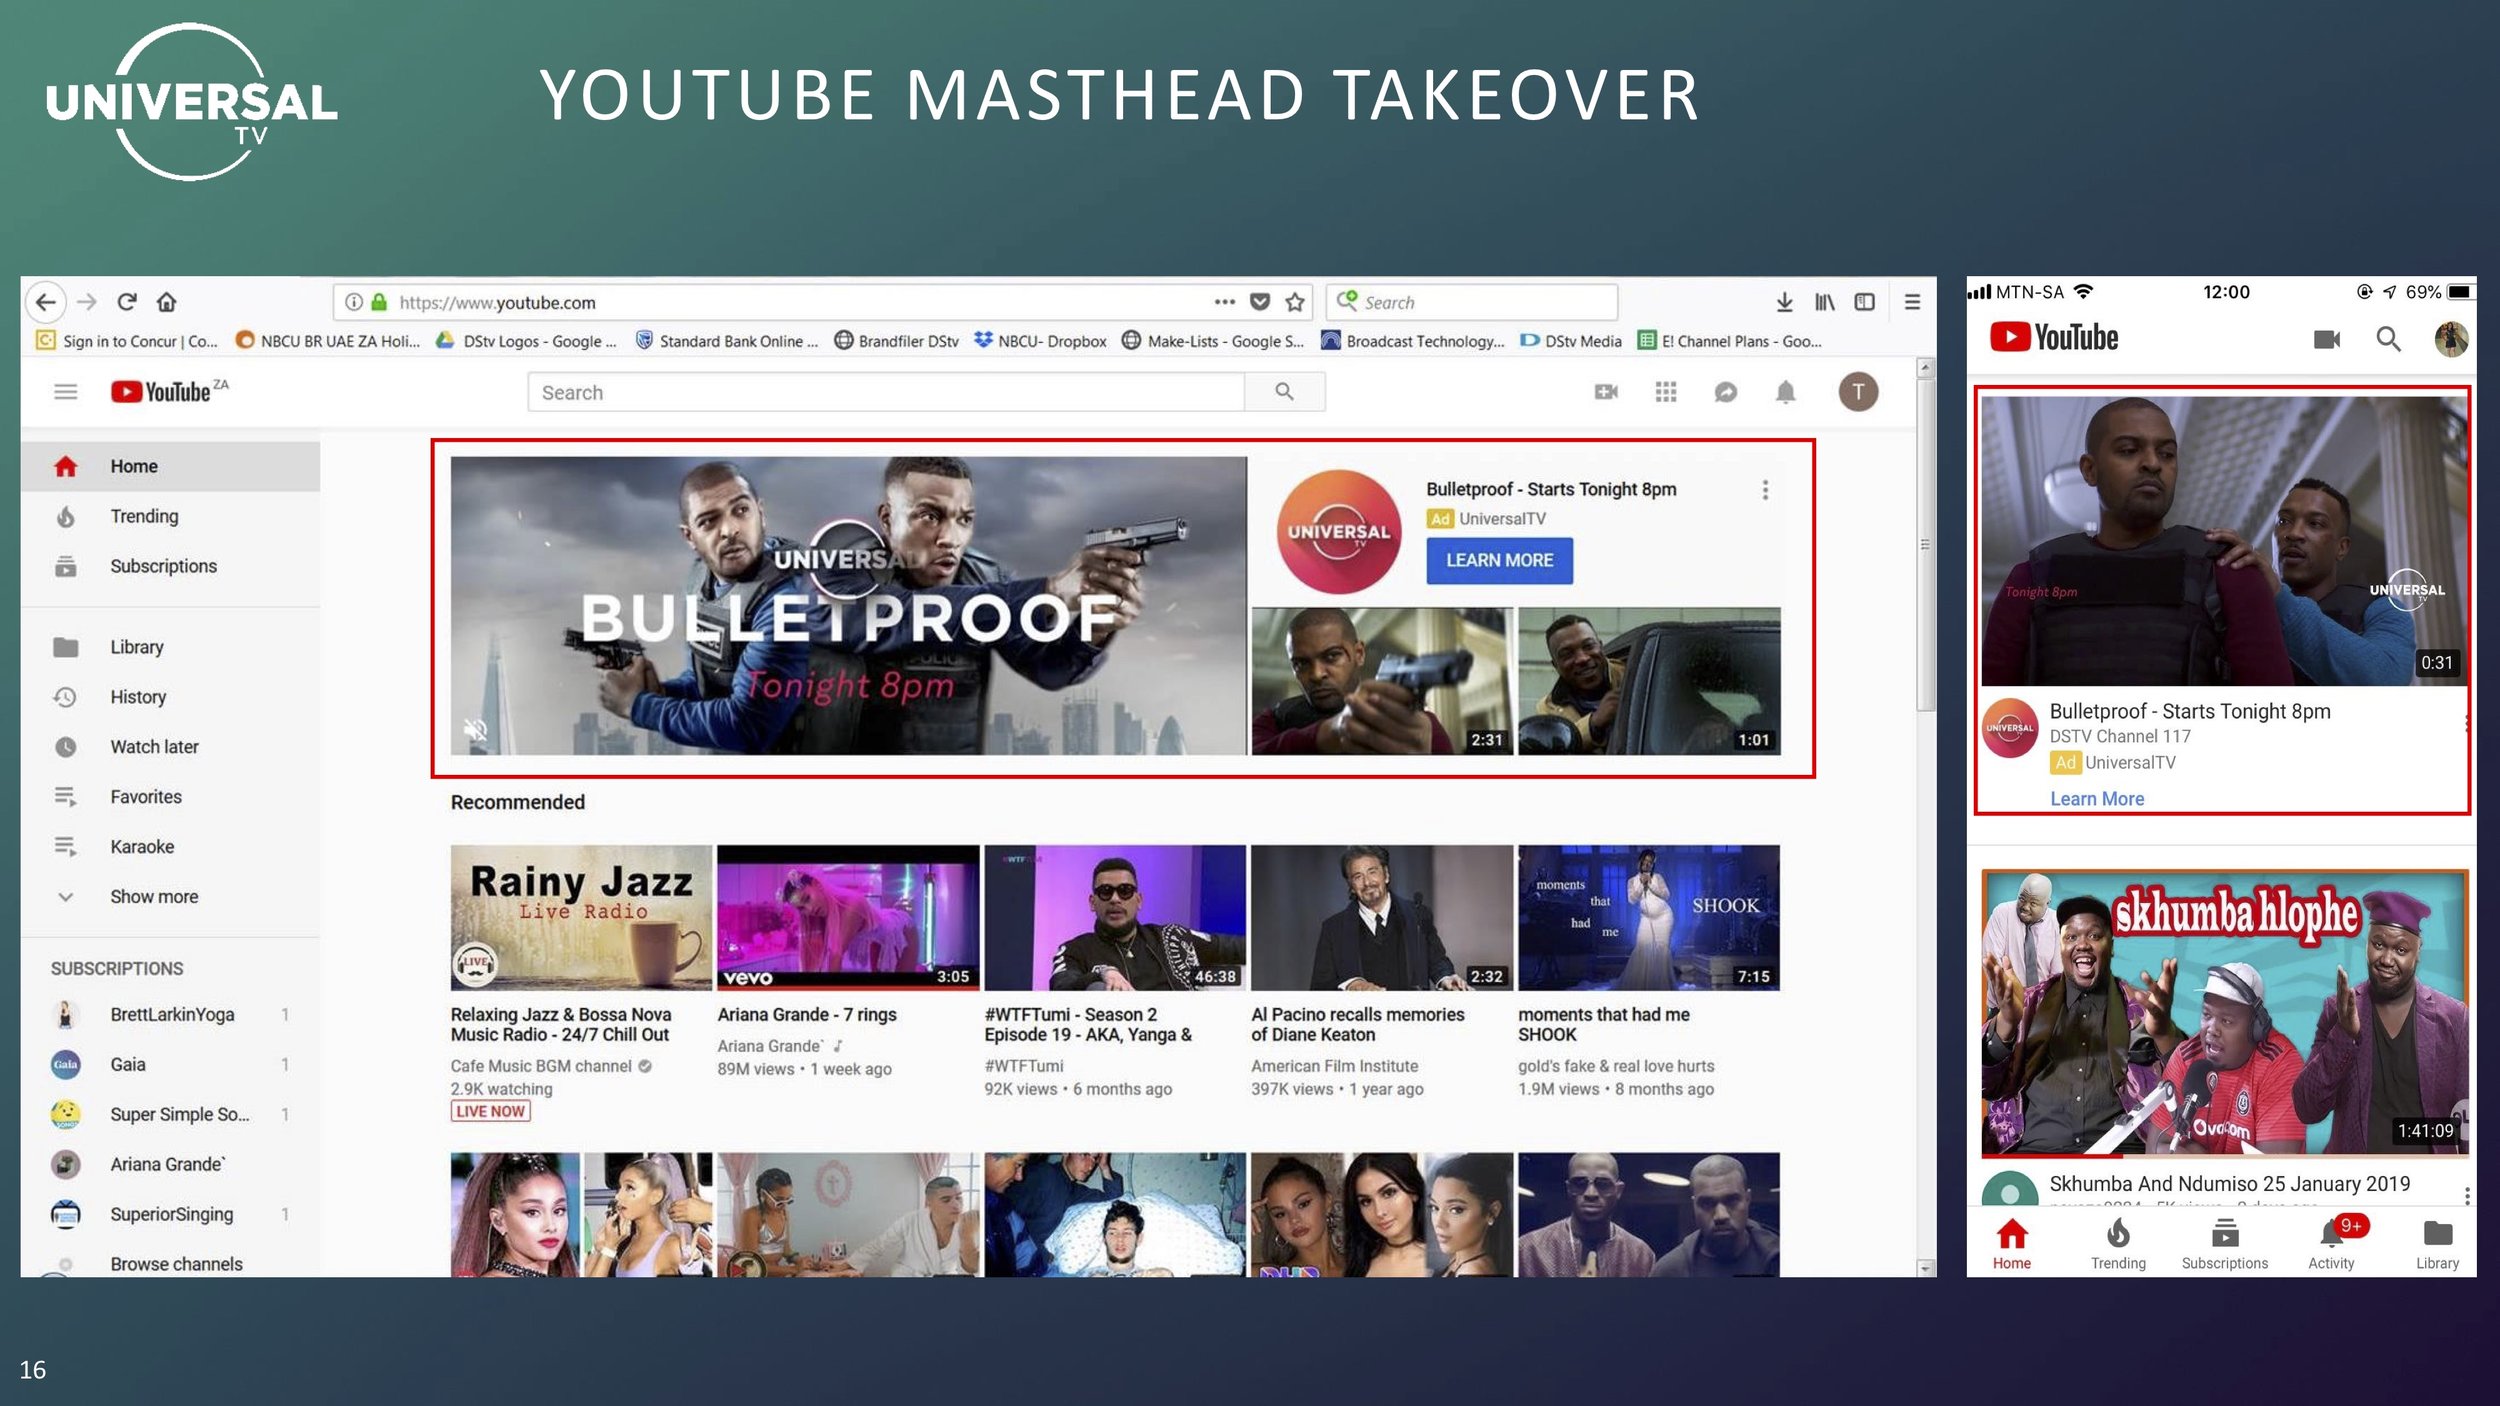Click browser scrollbar down arrow
This screenshot has height=1406, width=2500.
click(x=1925, y=1268)
